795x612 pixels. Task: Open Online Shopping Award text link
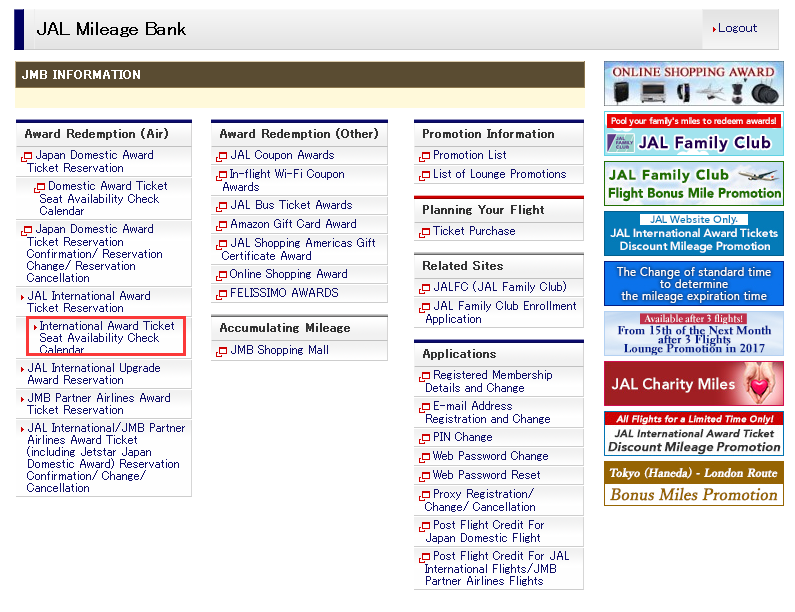(288, 274)
